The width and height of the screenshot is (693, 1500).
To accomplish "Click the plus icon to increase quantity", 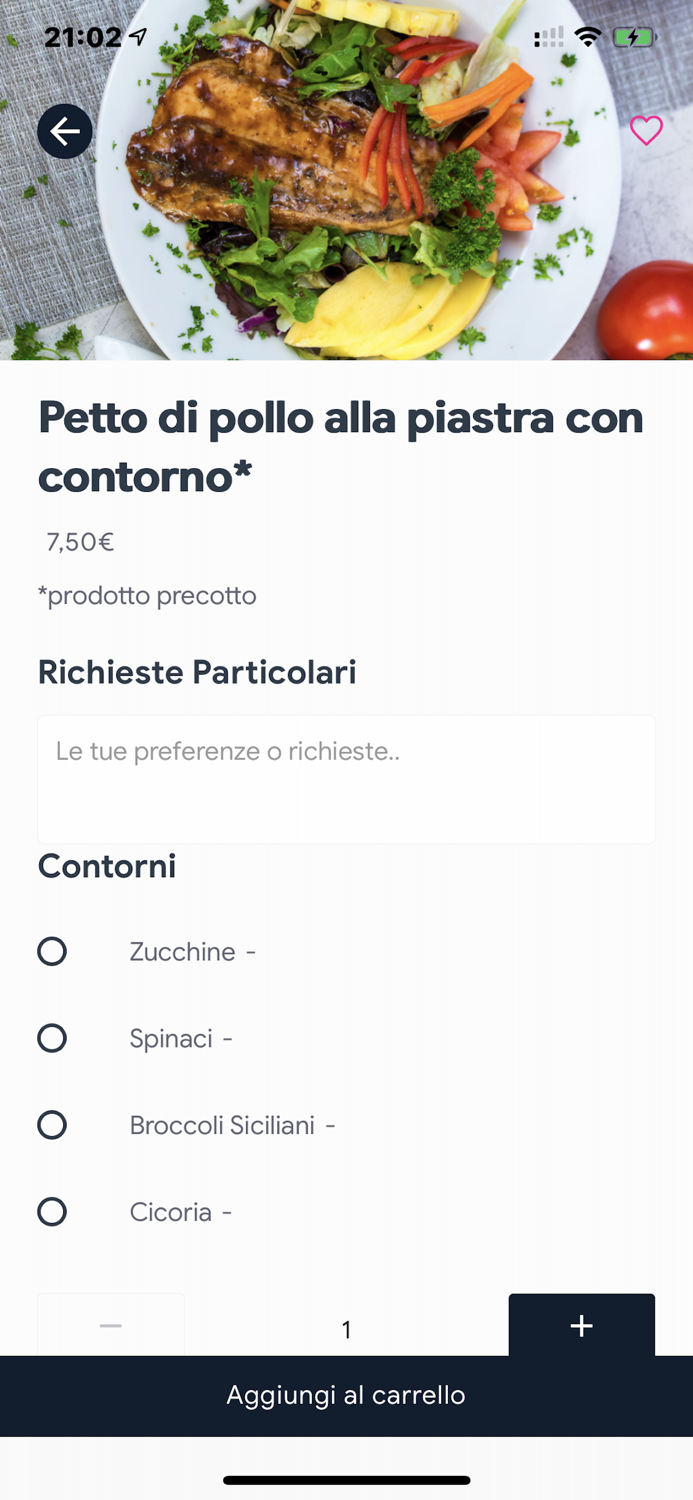I will pos(581,1325).
